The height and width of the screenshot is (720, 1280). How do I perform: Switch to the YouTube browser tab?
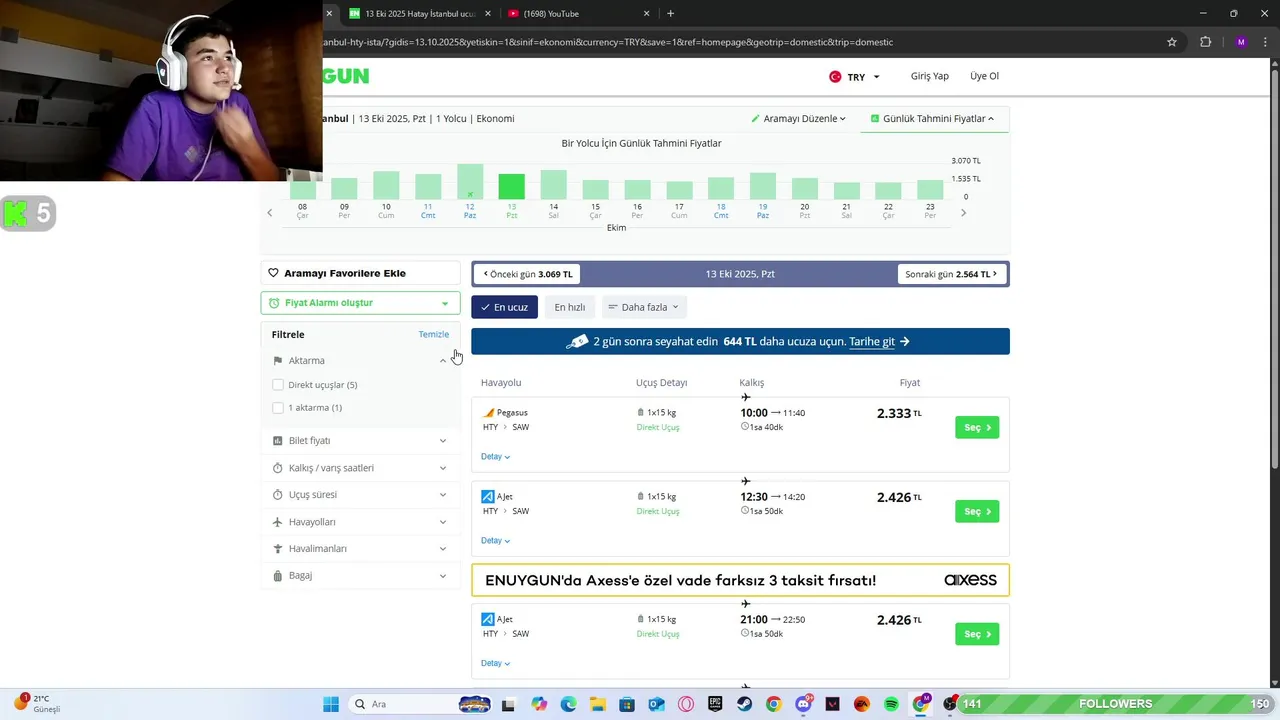pos(577,14)
